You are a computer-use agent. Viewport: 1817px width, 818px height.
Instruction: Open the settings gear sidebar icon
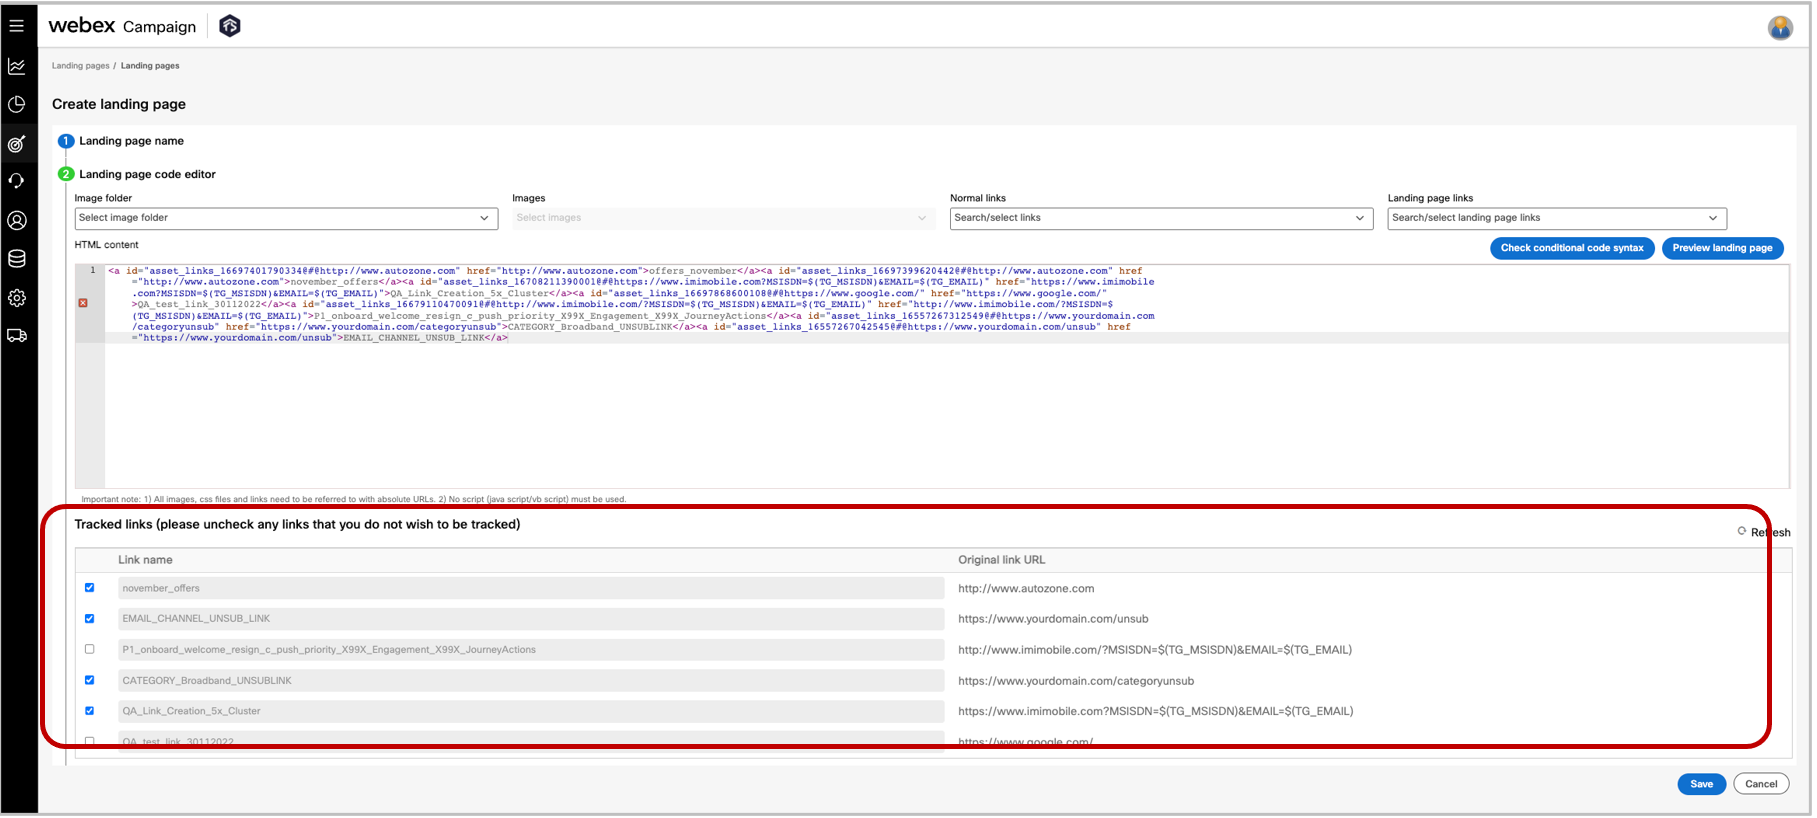[17, 298]
